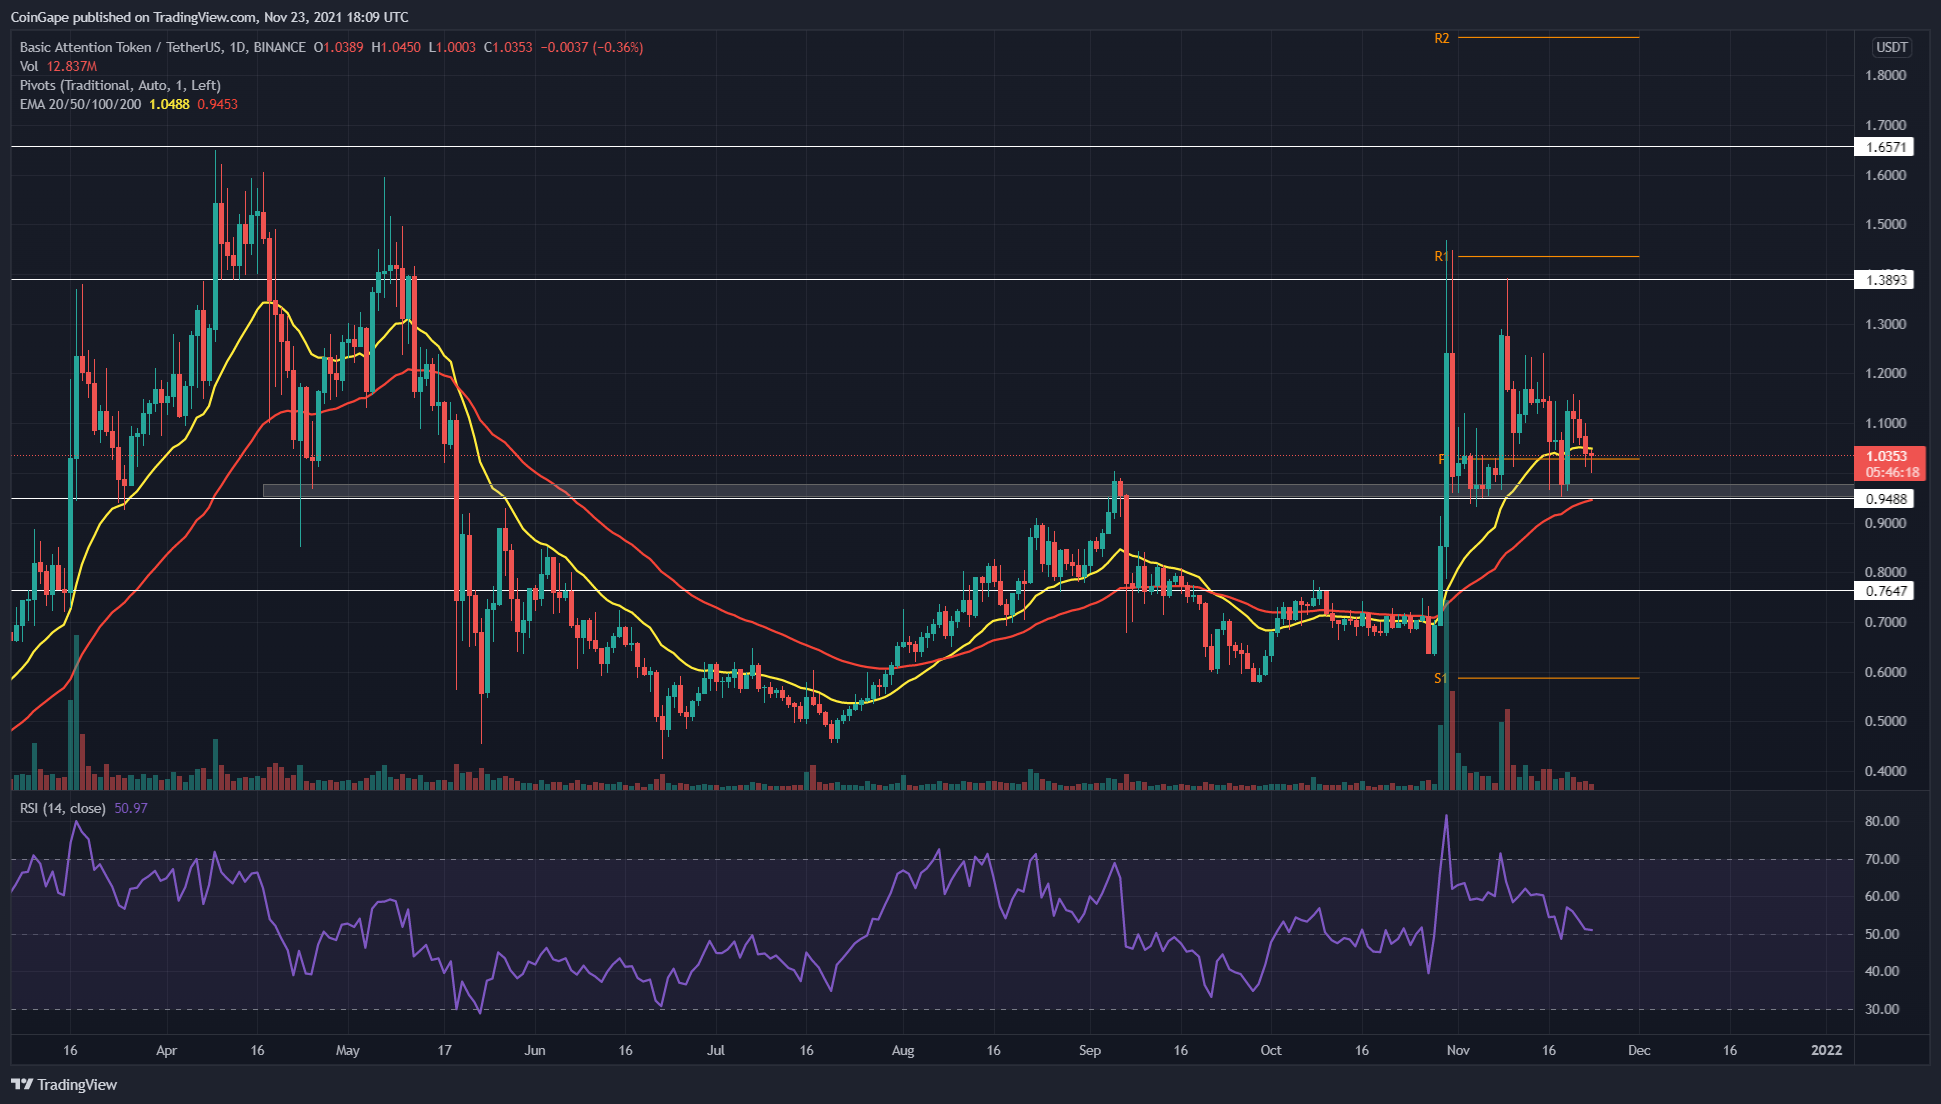
Task: Click the RSI value 50.97
Action: point(131,808)
